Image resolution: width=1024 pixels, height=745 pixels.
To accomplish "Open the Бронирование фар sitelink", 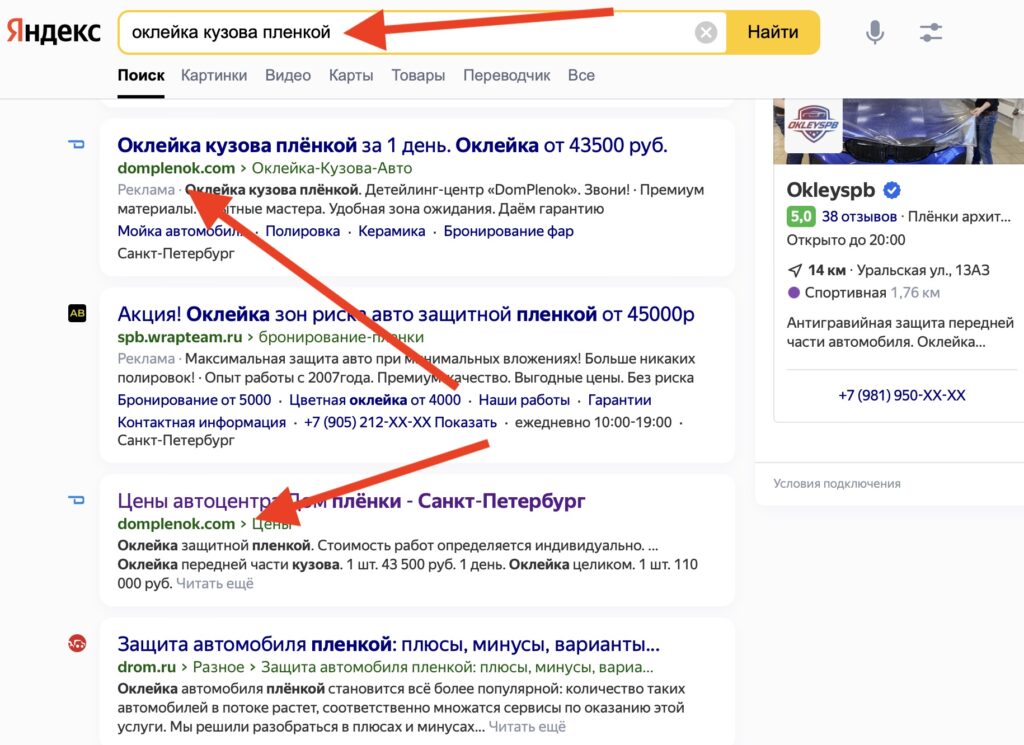I will pos(509,231).
